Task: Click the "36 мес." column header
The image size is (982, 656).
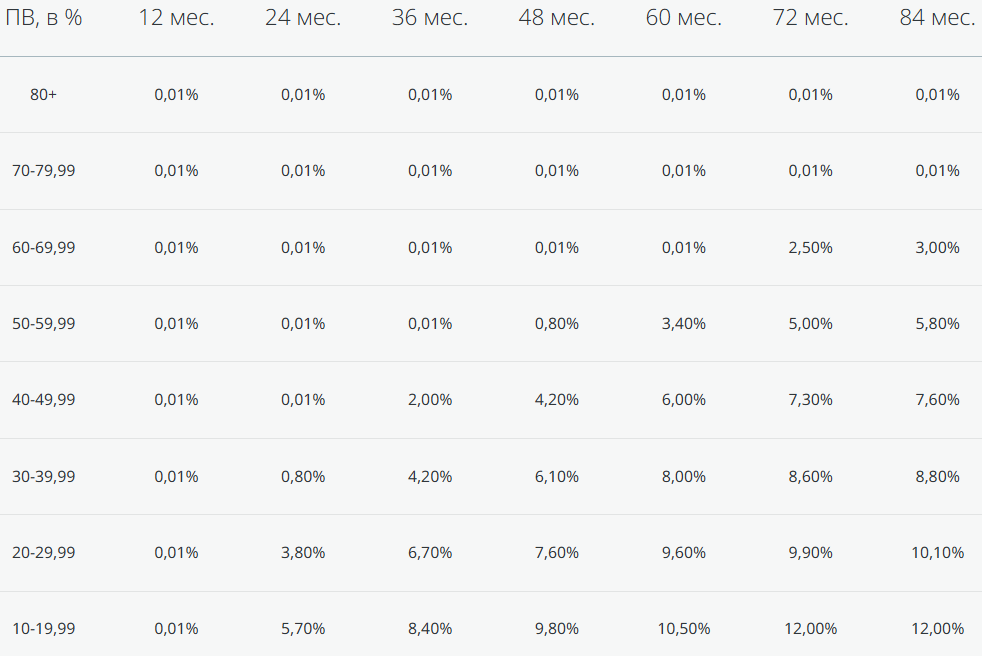Action: coord(430,18)
